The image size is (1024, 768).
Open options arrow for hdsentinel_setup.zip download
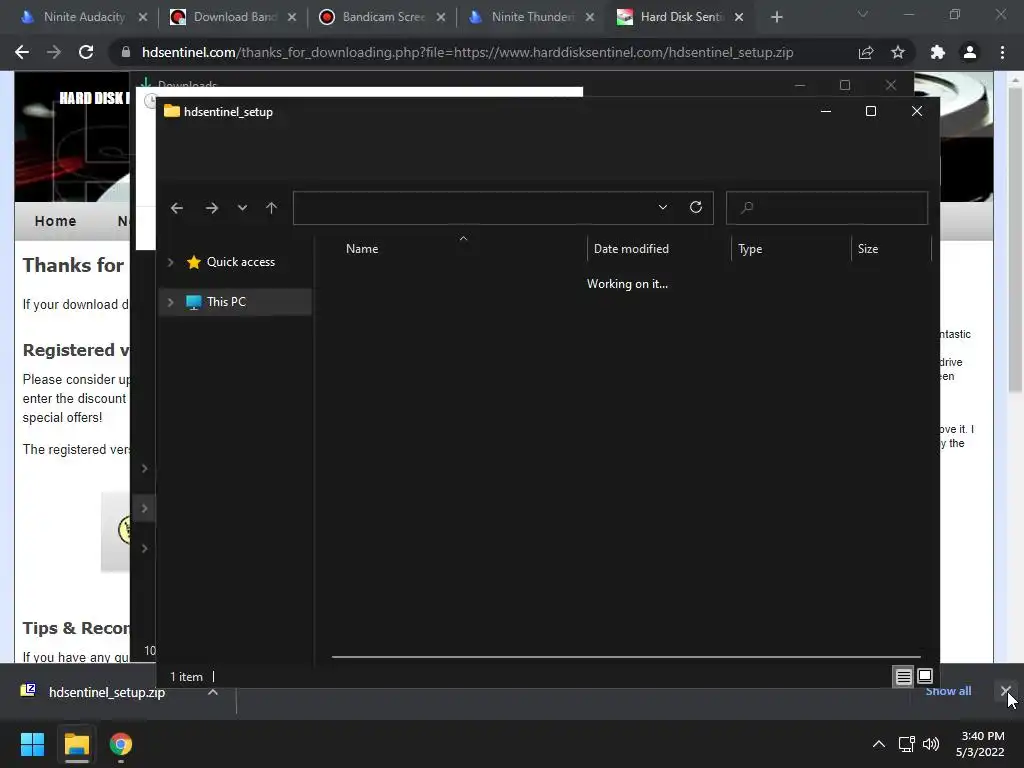(x=213, y=692)
